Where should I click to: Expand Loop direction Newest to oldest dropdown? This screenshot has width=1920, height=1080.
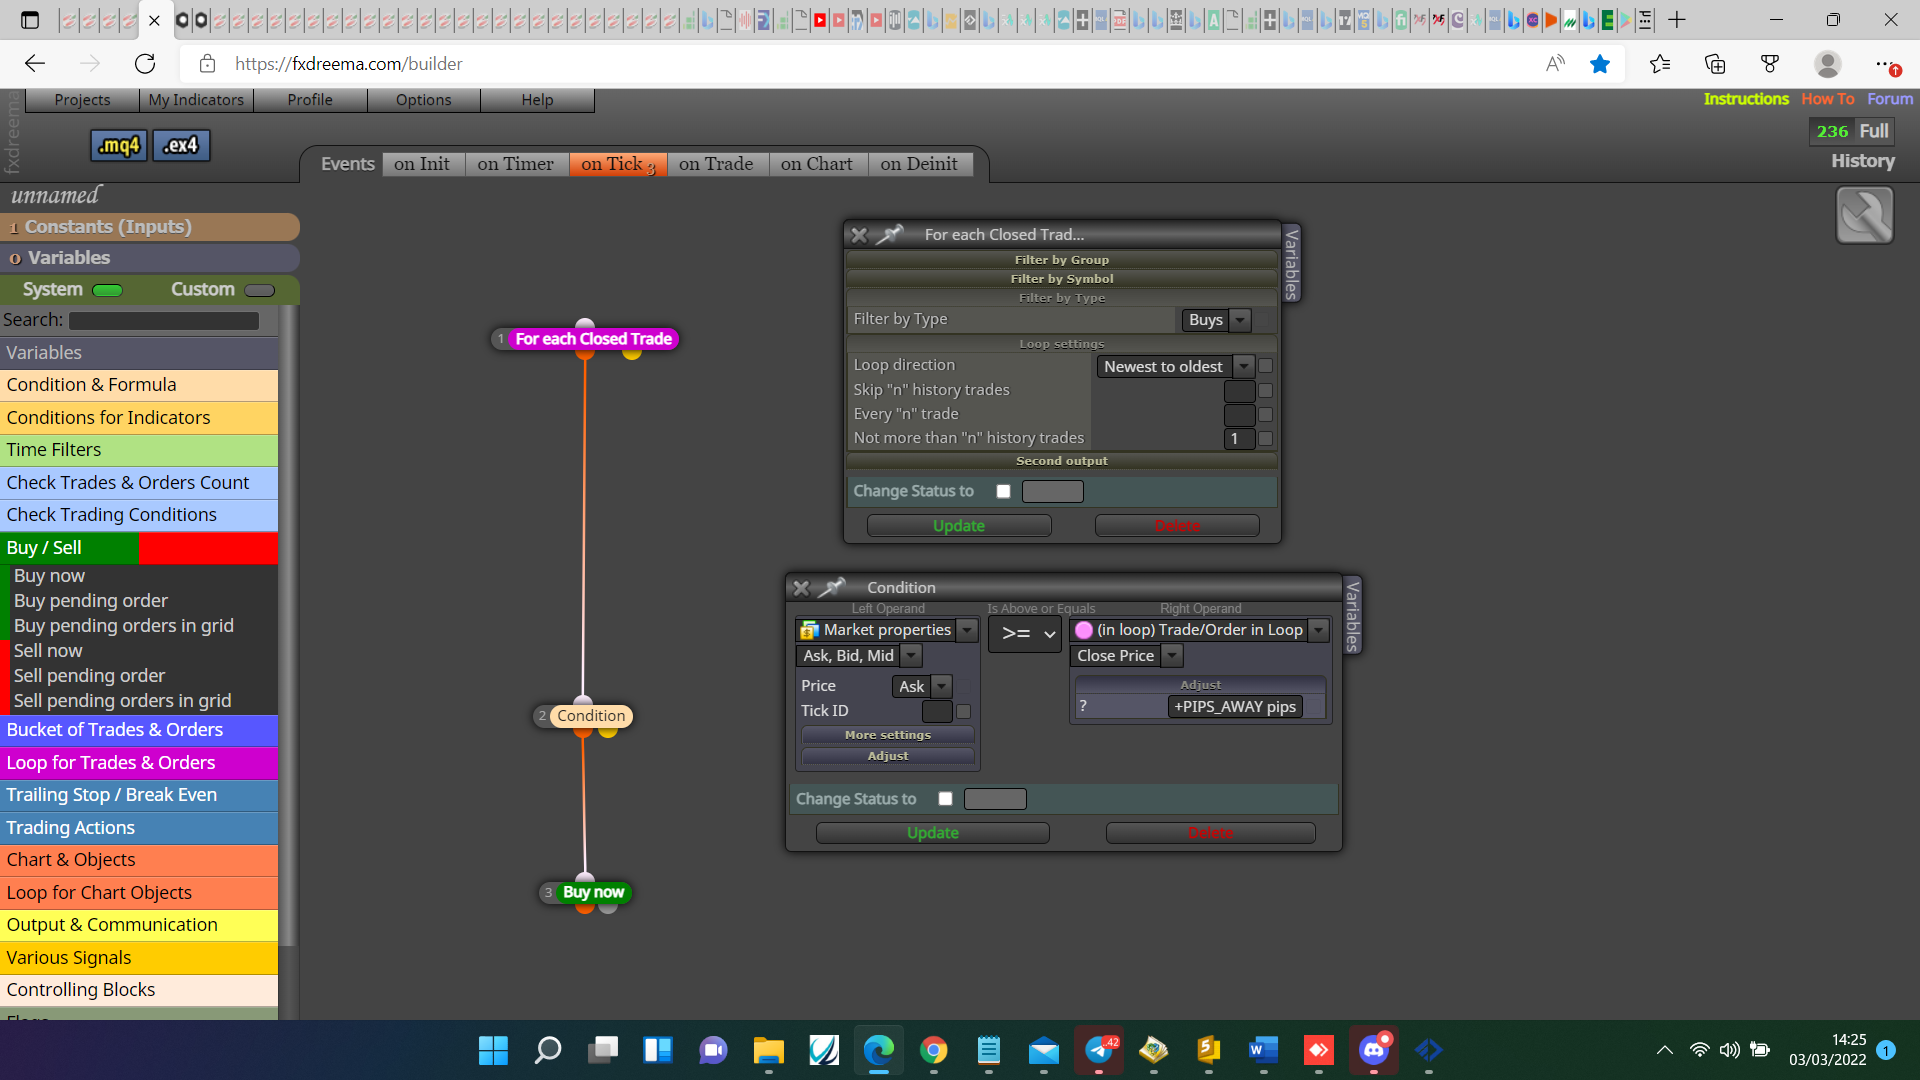point(1175,367)
